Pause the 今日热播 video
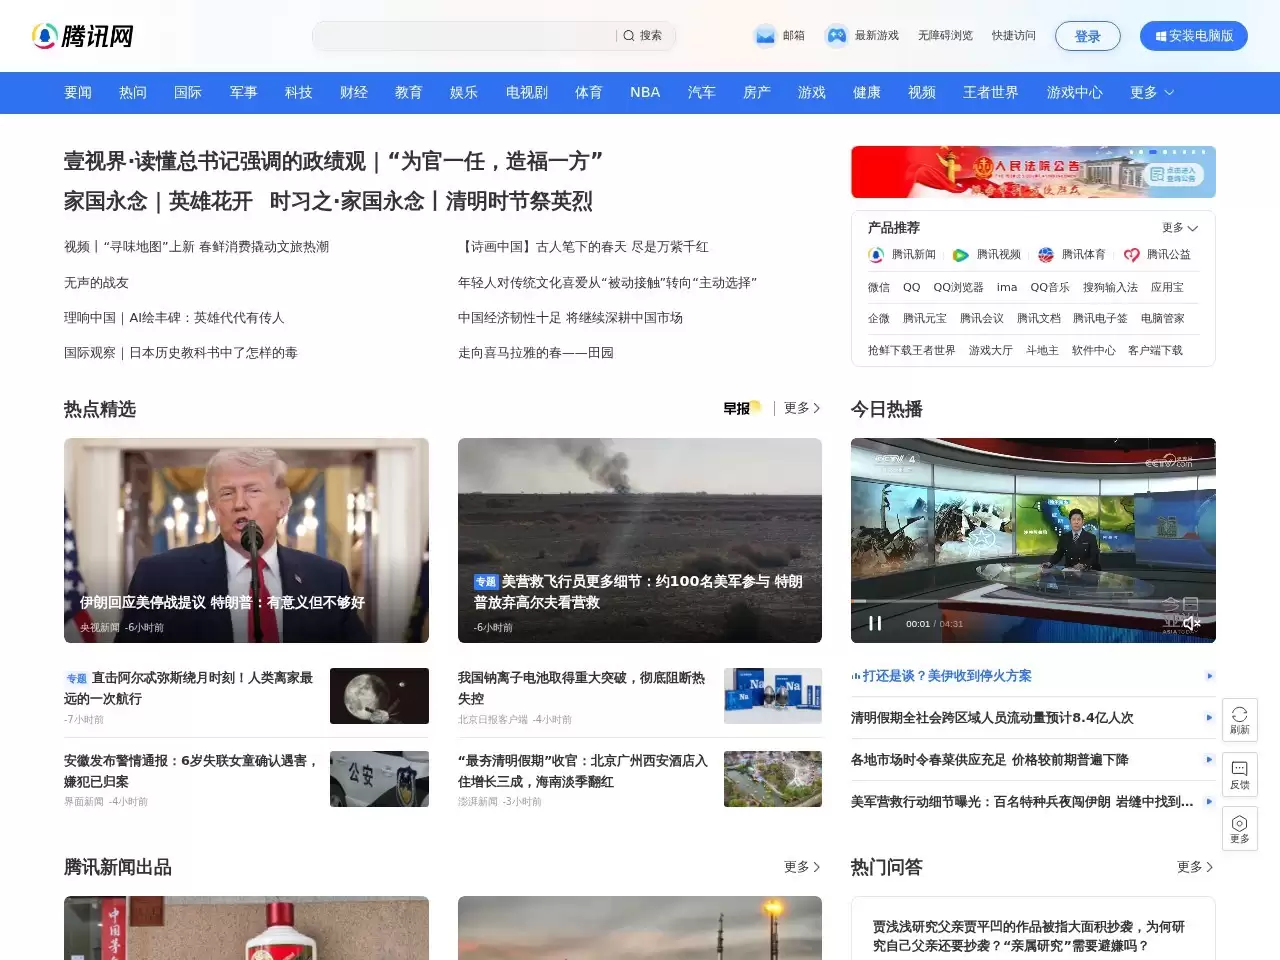This screenshot has width=1280, height=960. pos(875,623)
